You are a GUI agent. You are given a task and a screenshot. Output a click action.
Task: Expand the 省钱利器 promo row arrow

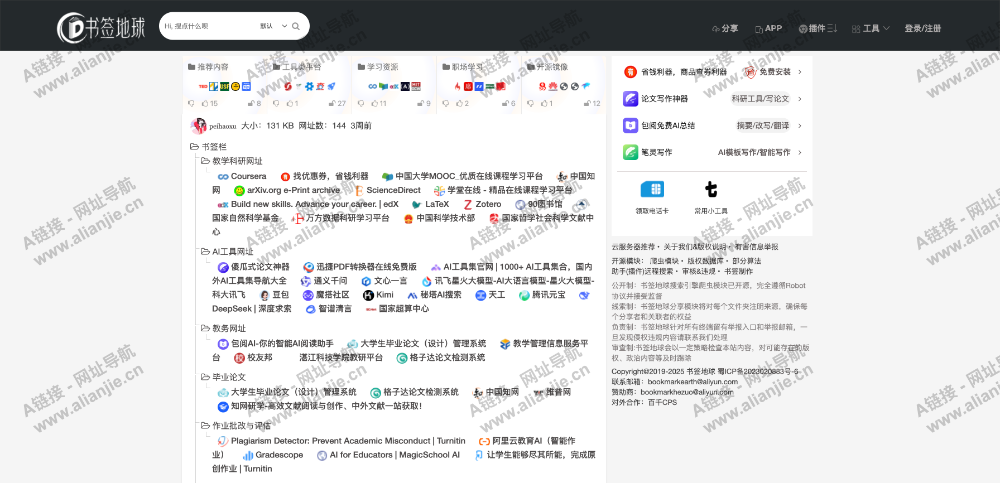800,71
